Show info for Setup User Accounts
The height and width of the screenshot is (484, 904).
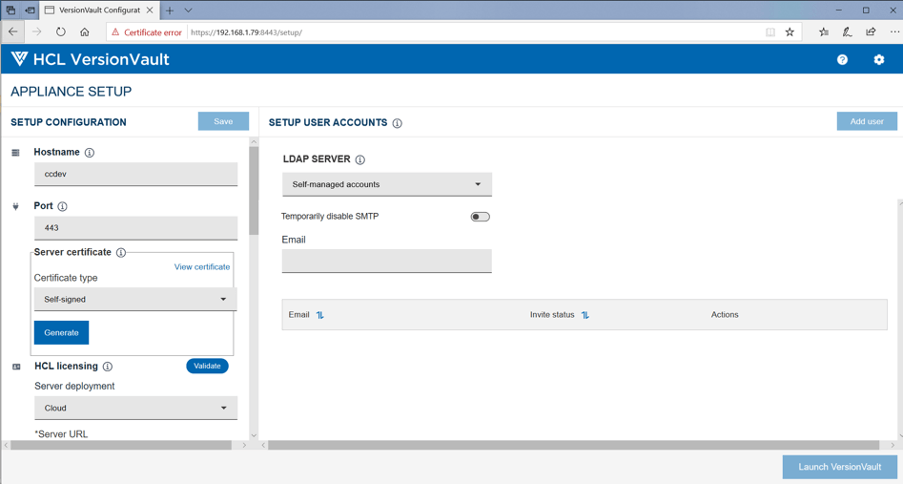coord(397,123)
